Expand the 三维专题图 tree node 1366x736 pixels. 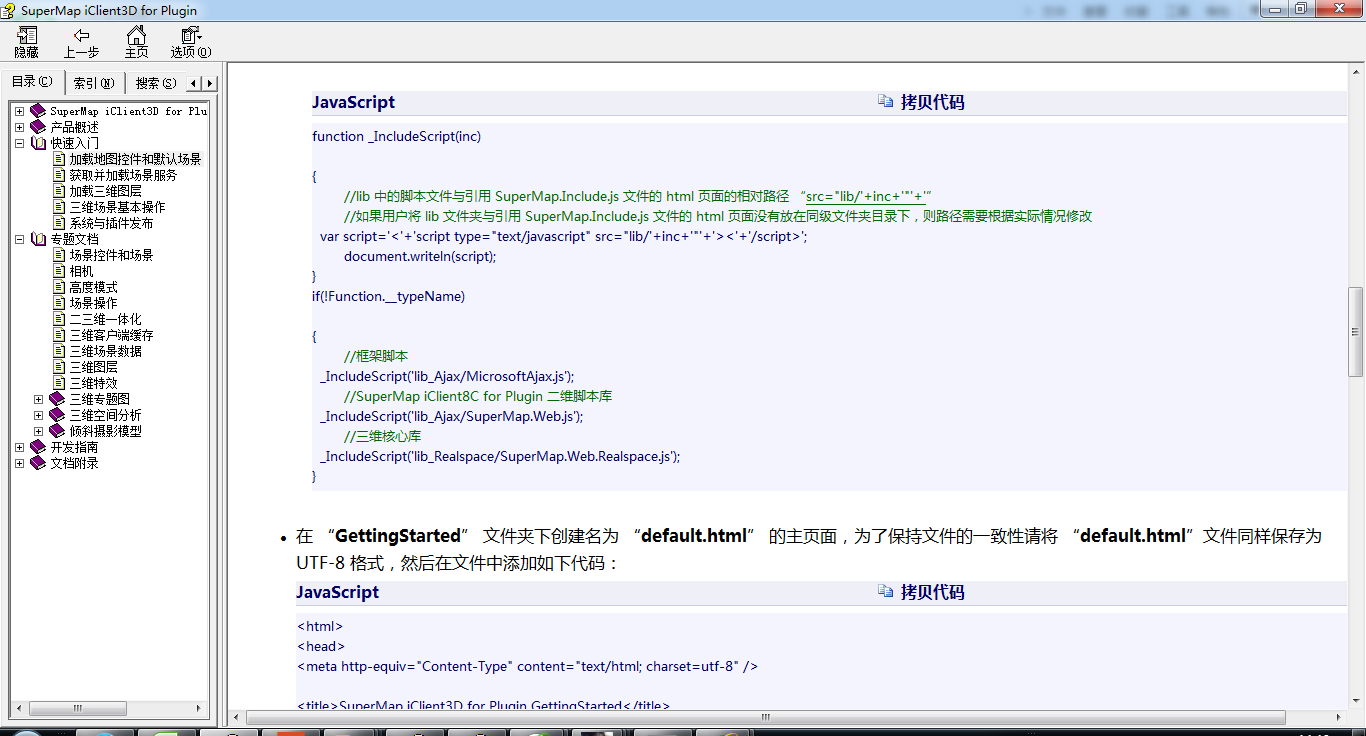[x=38, y=399]
